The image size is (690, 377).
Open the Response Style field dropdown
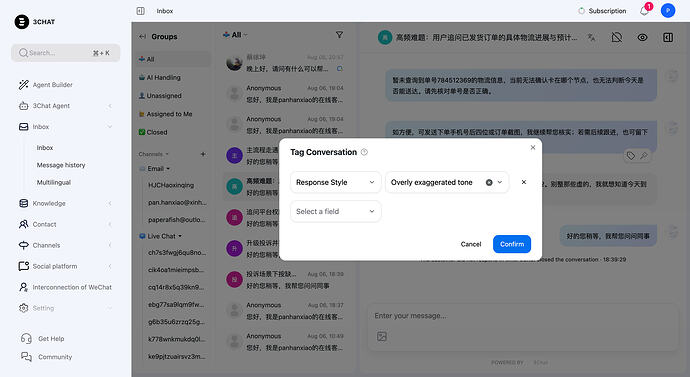click(x=335, y=182)
